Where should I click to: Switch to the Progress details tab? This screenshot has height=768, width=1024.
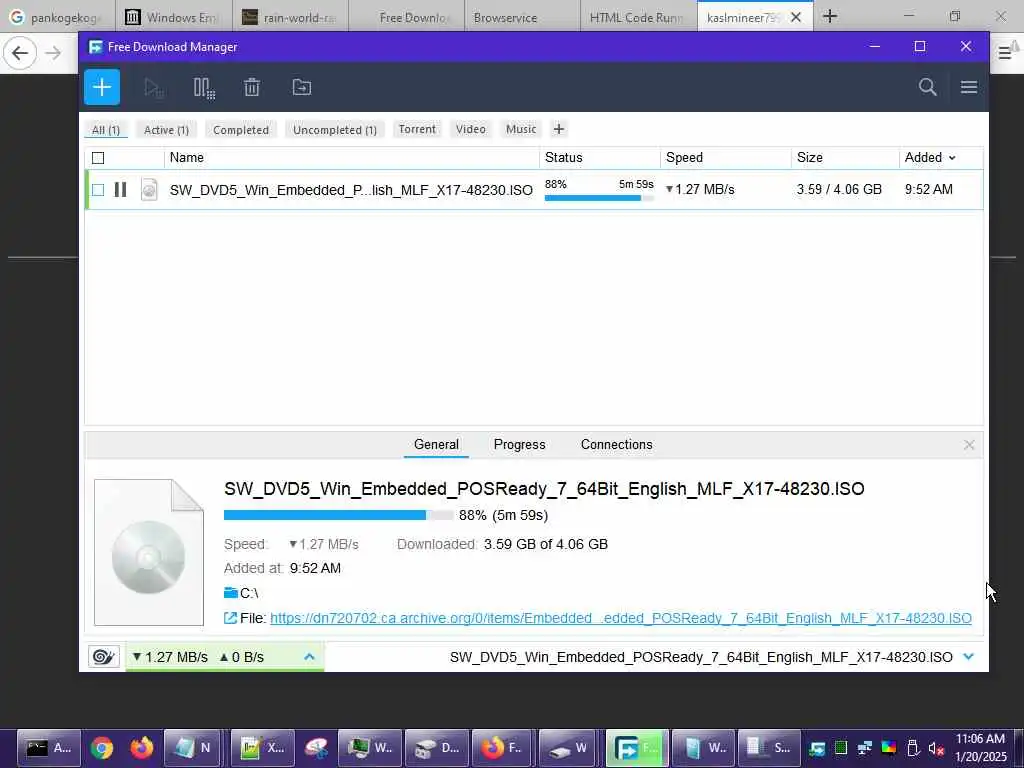pyautogui.click(x=519, y=444)
